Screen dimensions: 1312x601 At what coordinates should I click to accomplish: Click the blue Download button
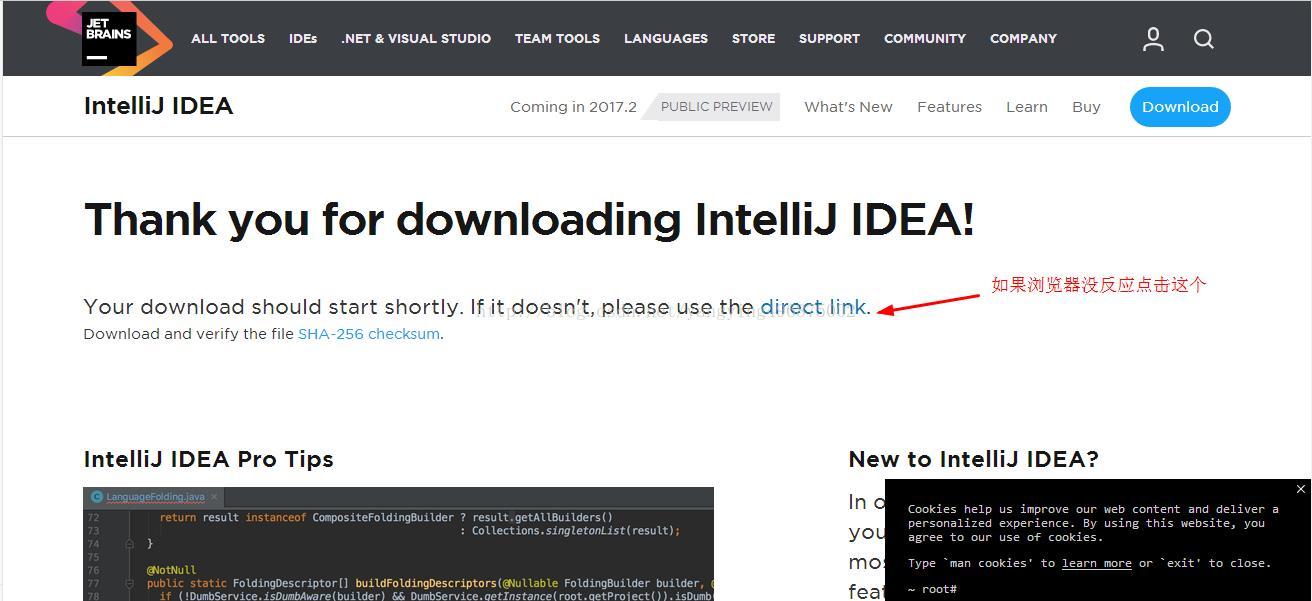(x=1180, y=107)
